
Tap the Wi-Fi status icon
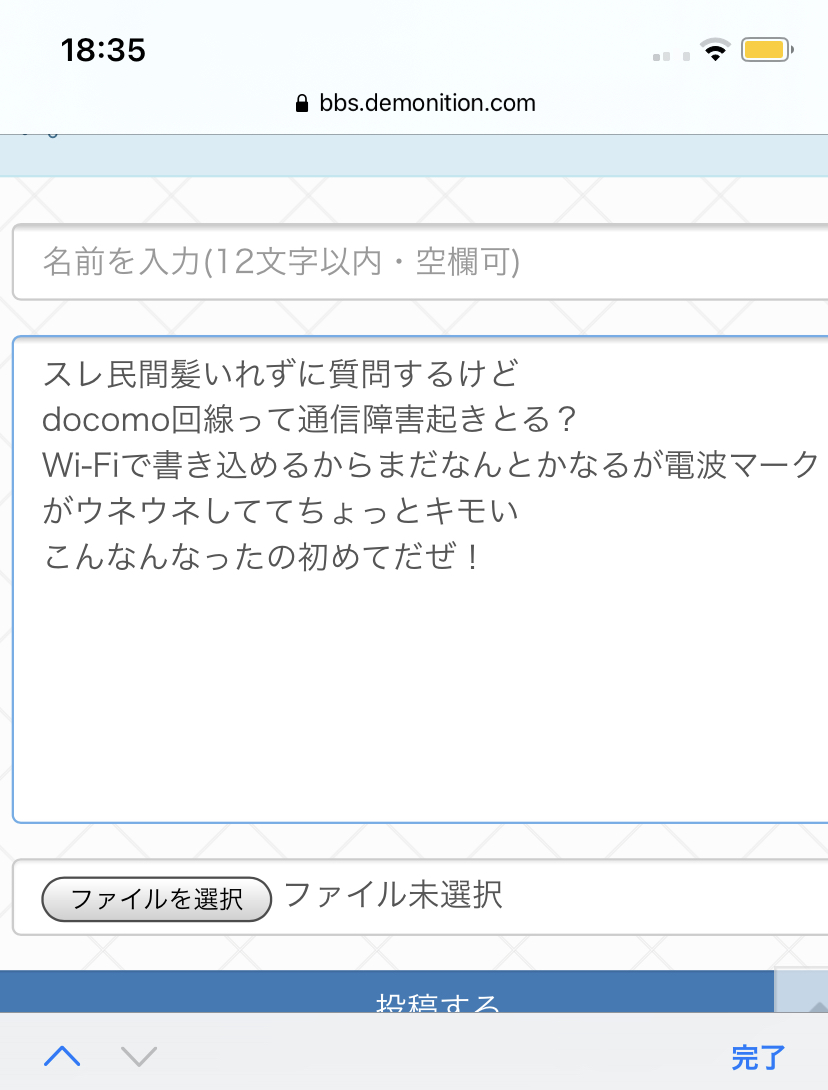pos(715,50)
